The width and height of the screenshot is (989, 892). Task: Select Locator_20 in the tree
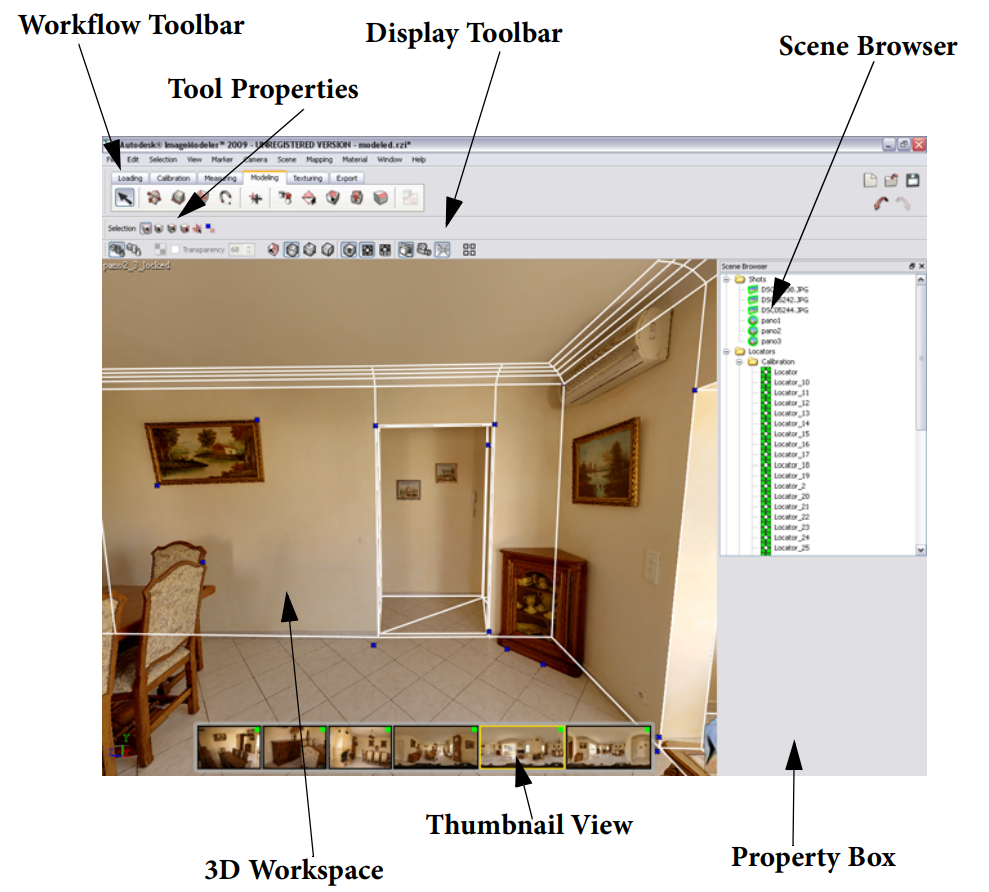(x=792, y=496)
